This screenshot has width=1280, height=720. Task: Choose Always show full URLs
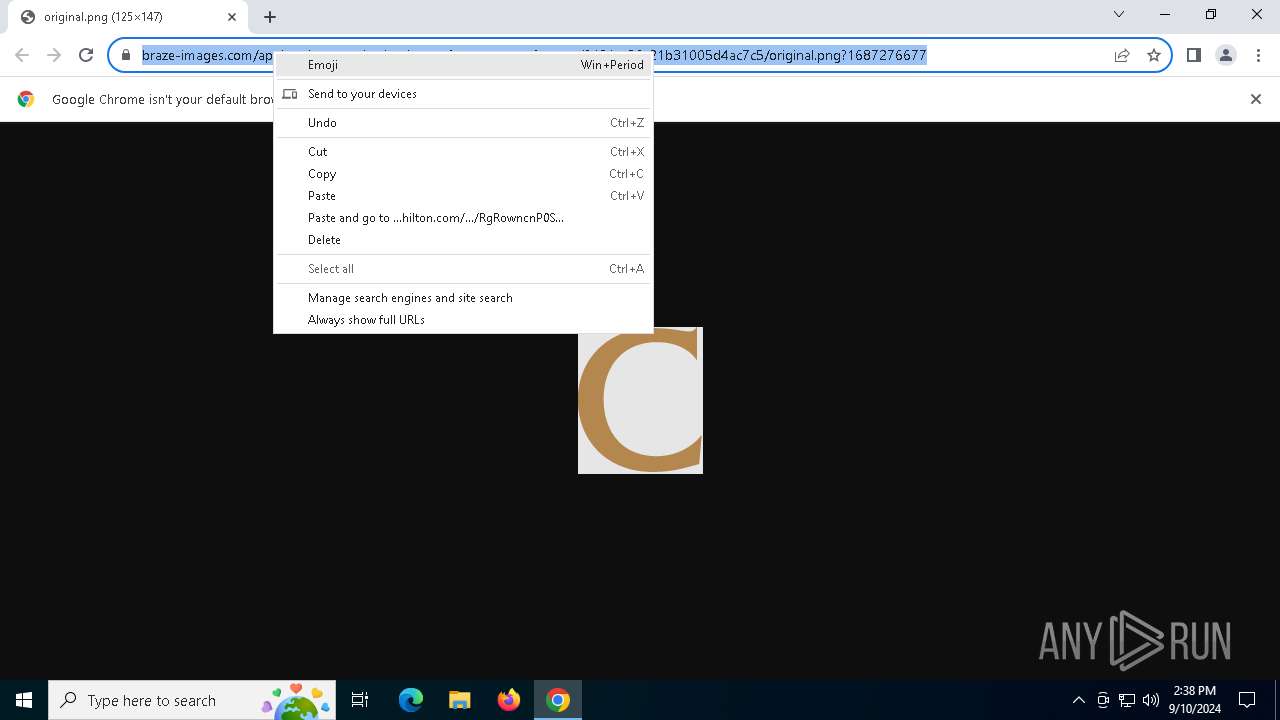point(463,320)
